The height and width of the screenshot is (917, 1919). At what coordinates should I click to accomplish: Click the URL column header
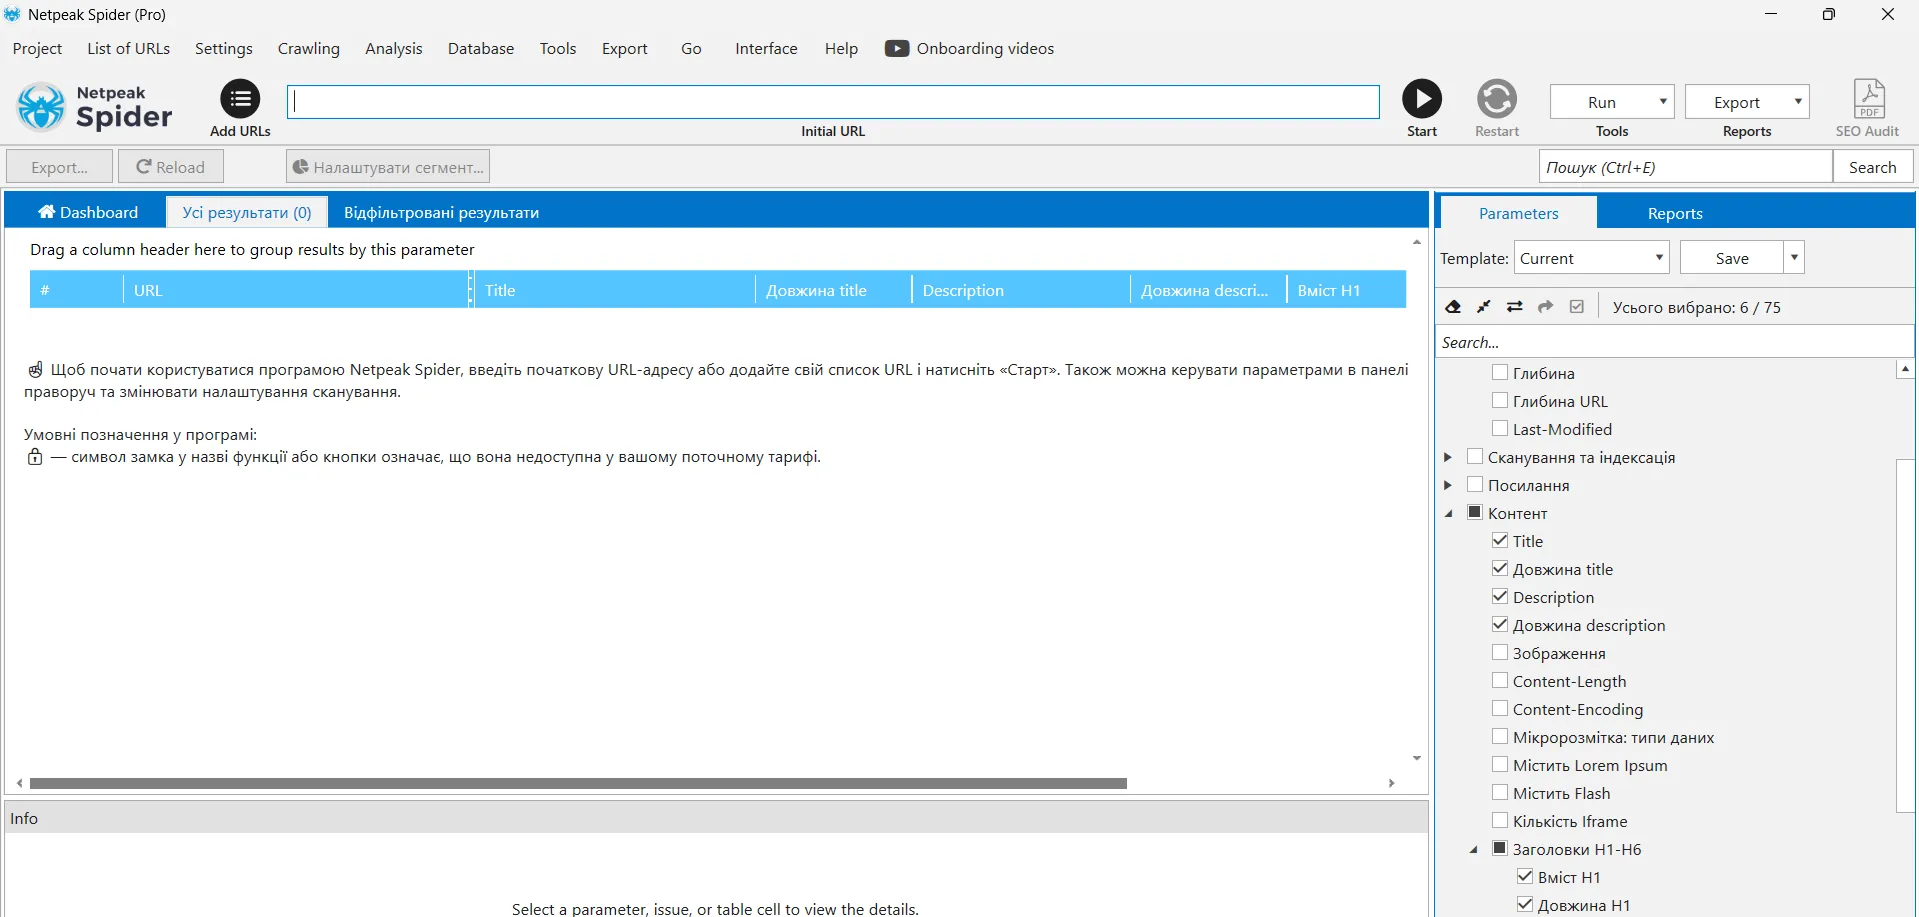(297, 290)
